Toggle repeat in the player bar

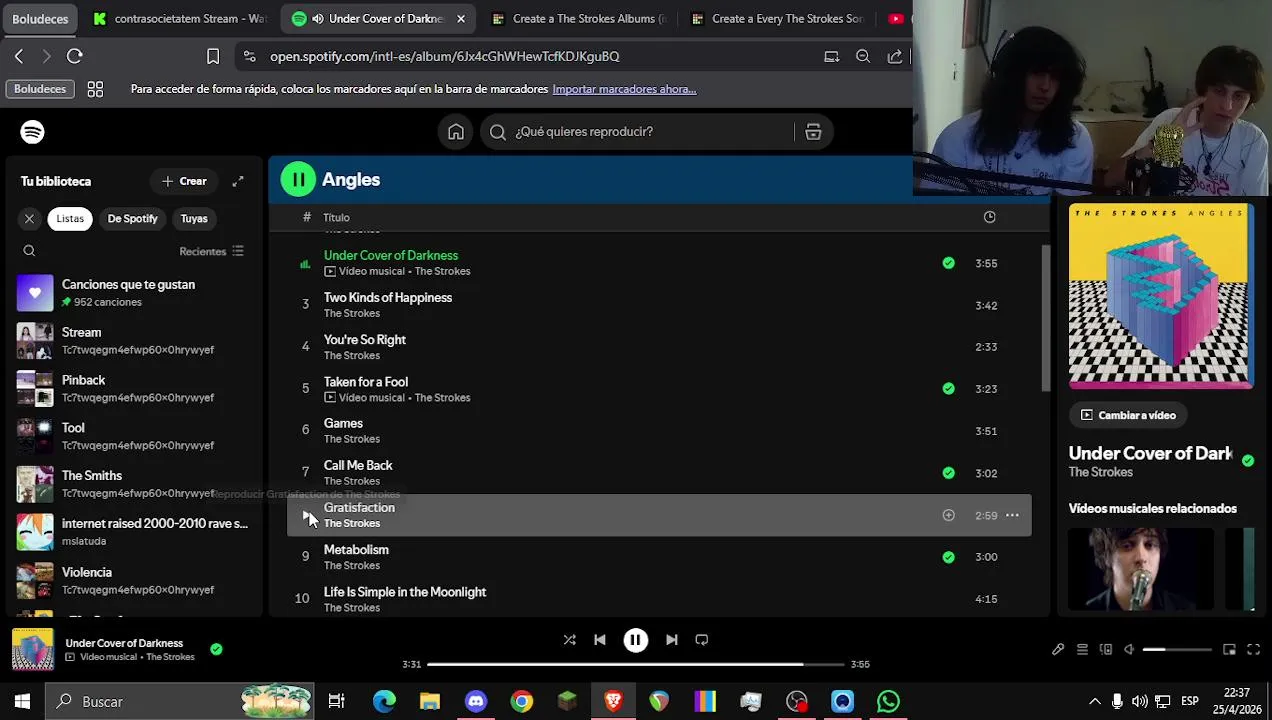pyautogui.click(x=702, y=640)
